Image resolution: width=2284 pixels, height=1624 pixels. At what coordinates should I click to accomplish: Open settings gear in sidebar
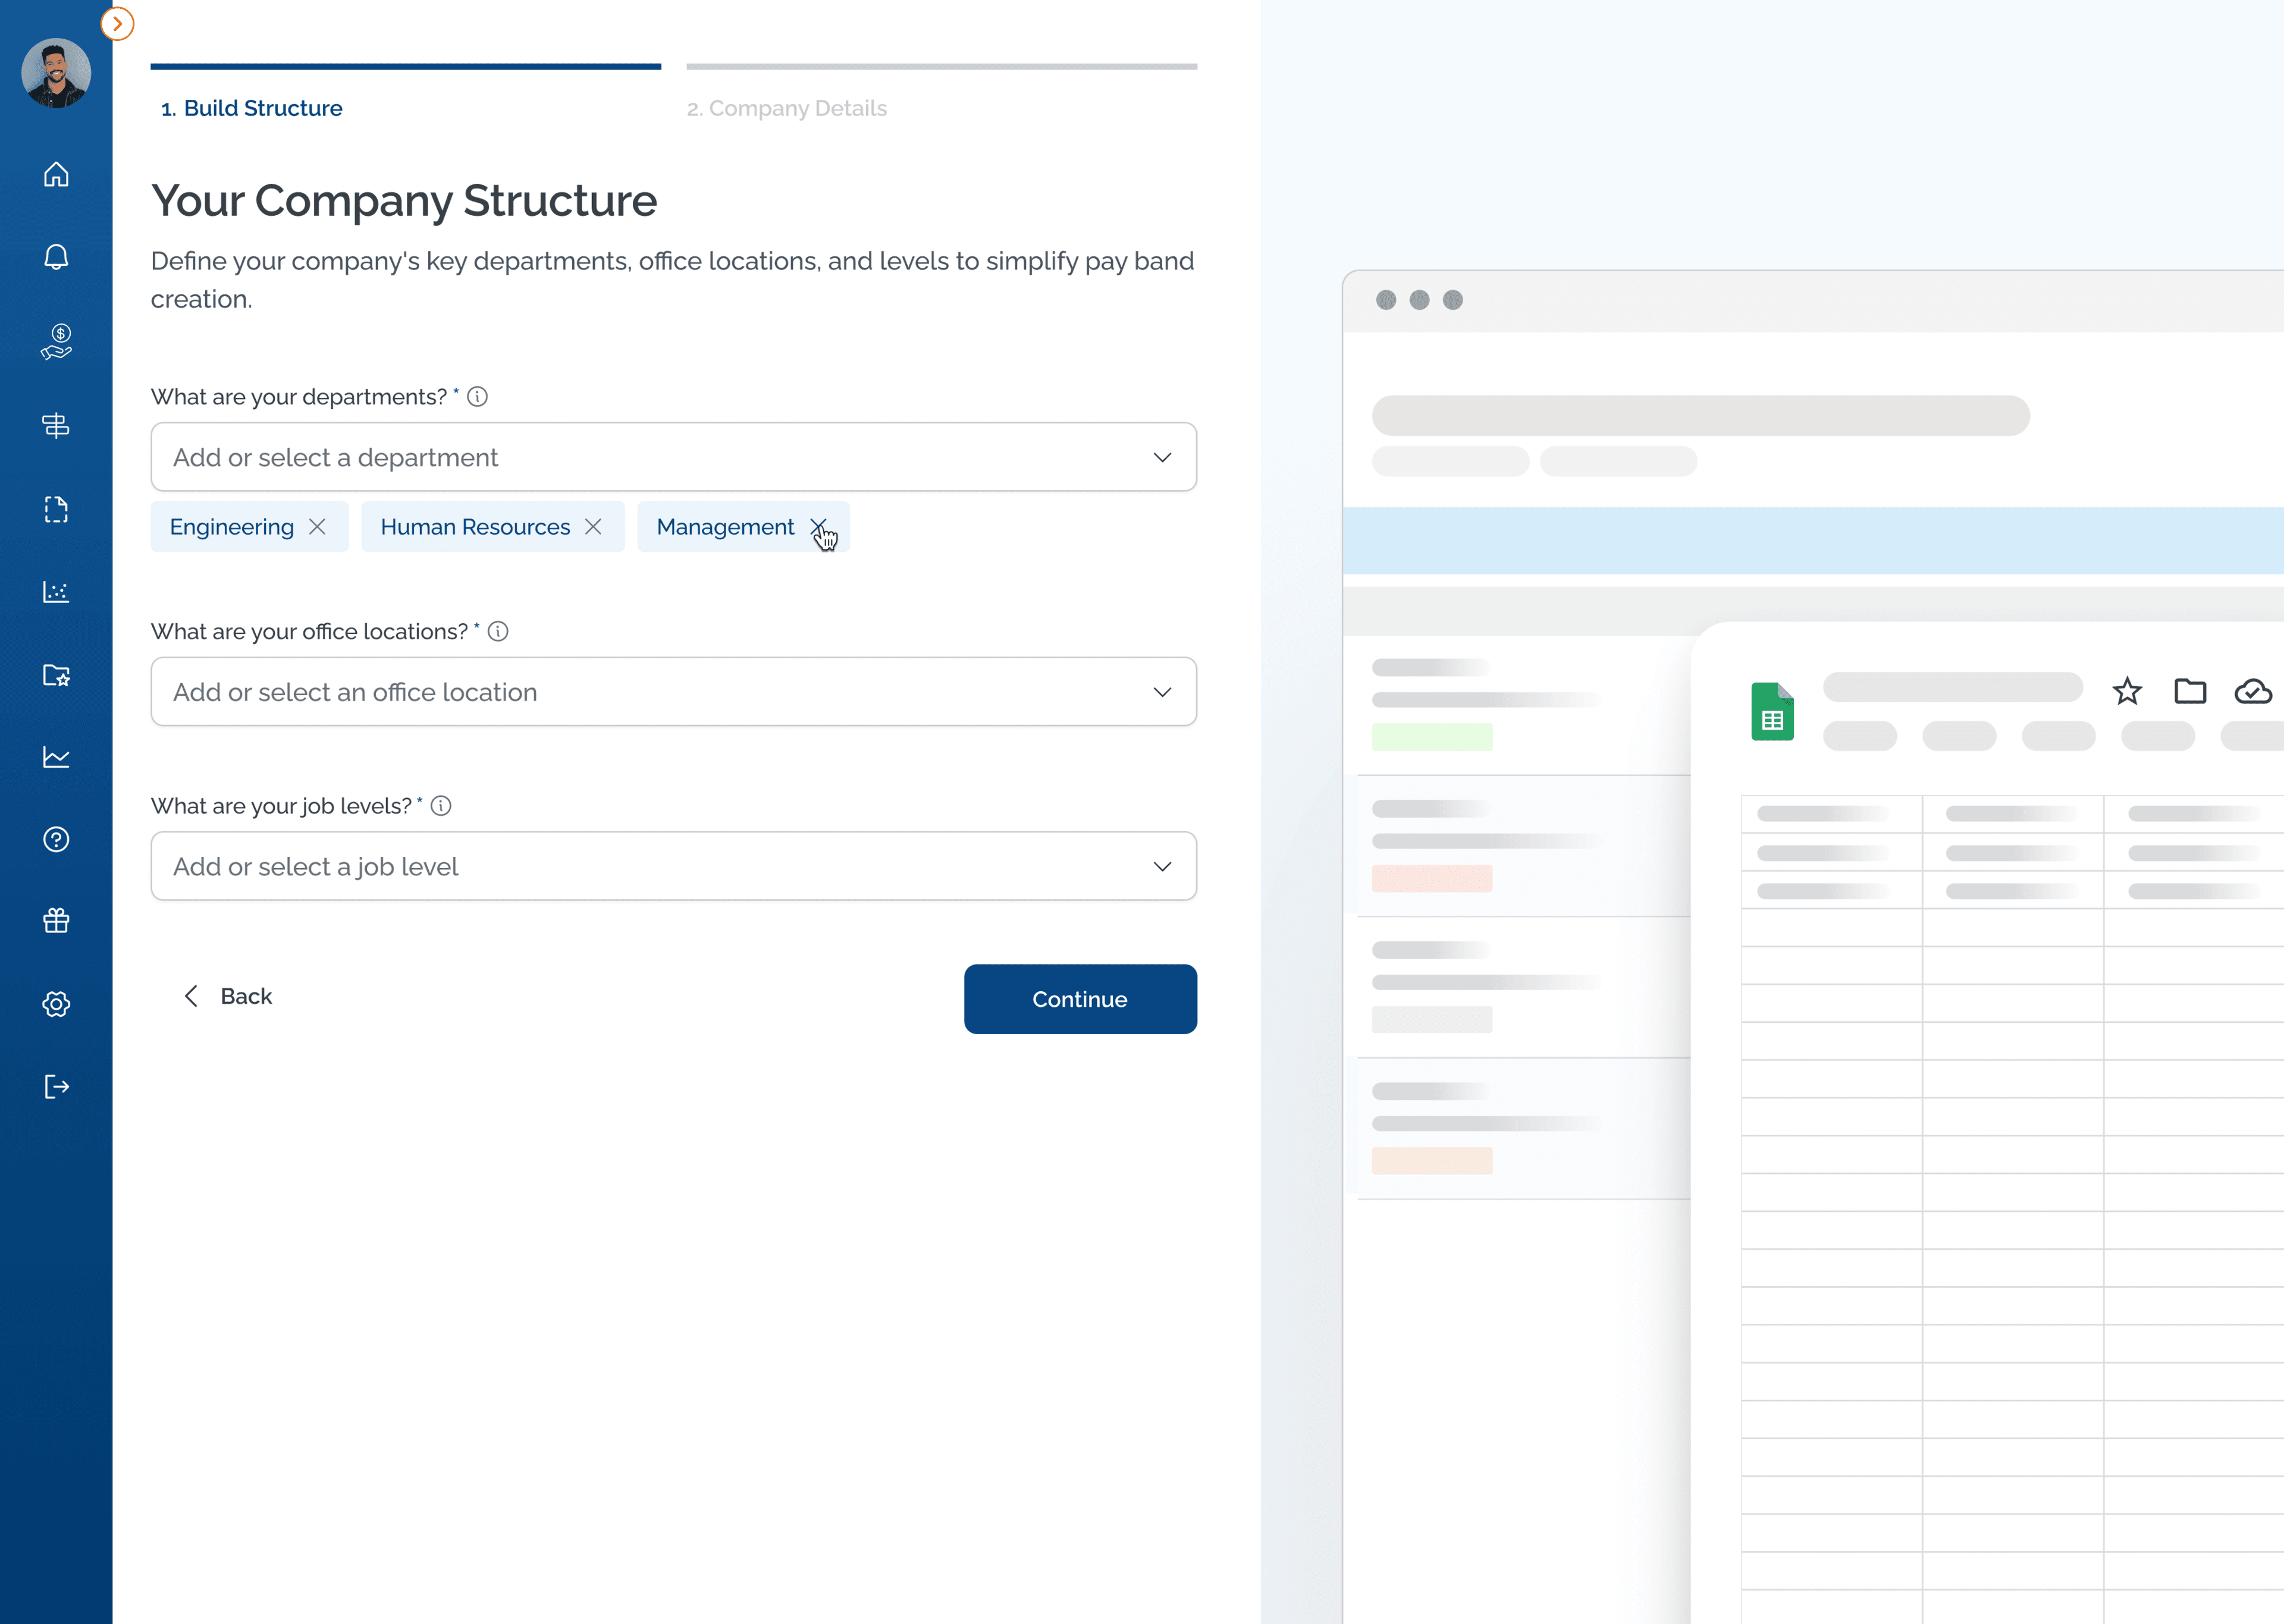click(56, 1004)
